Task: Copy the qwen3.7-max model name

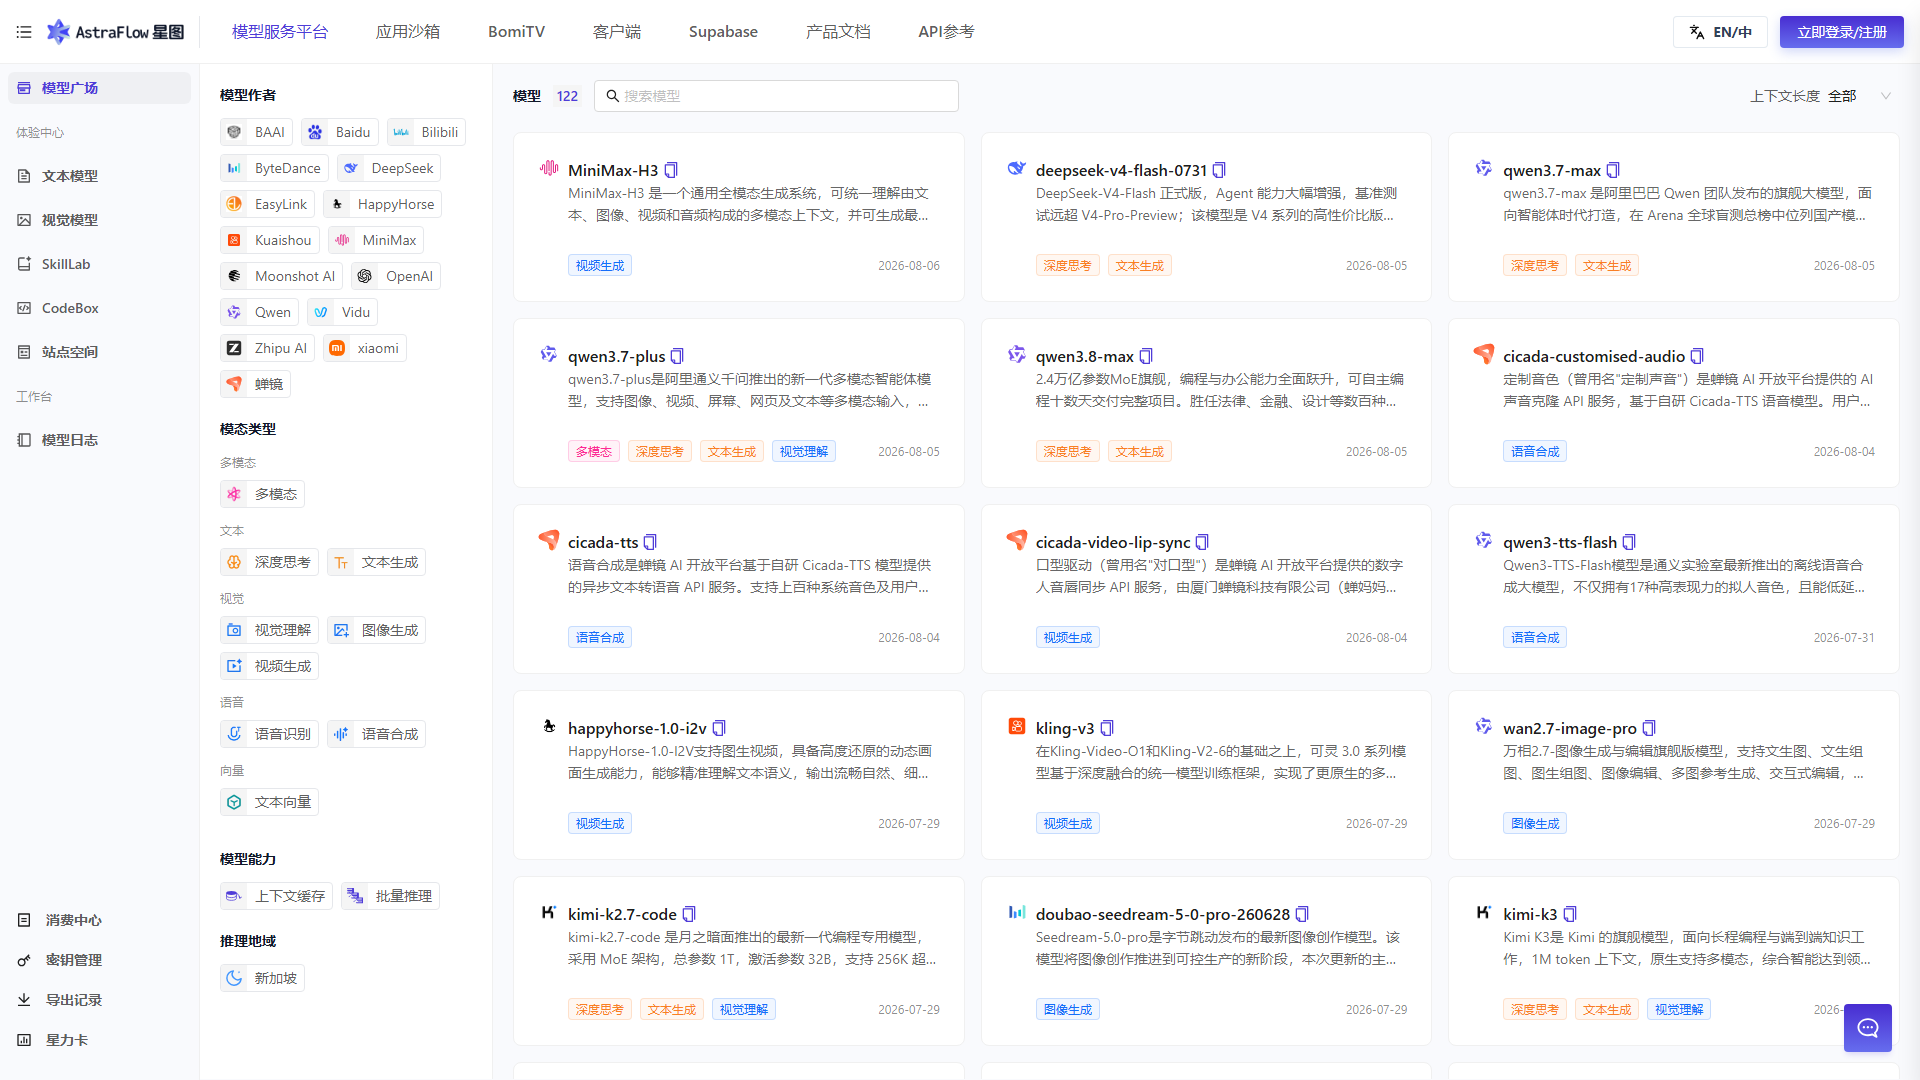Action: point(1613,171)
